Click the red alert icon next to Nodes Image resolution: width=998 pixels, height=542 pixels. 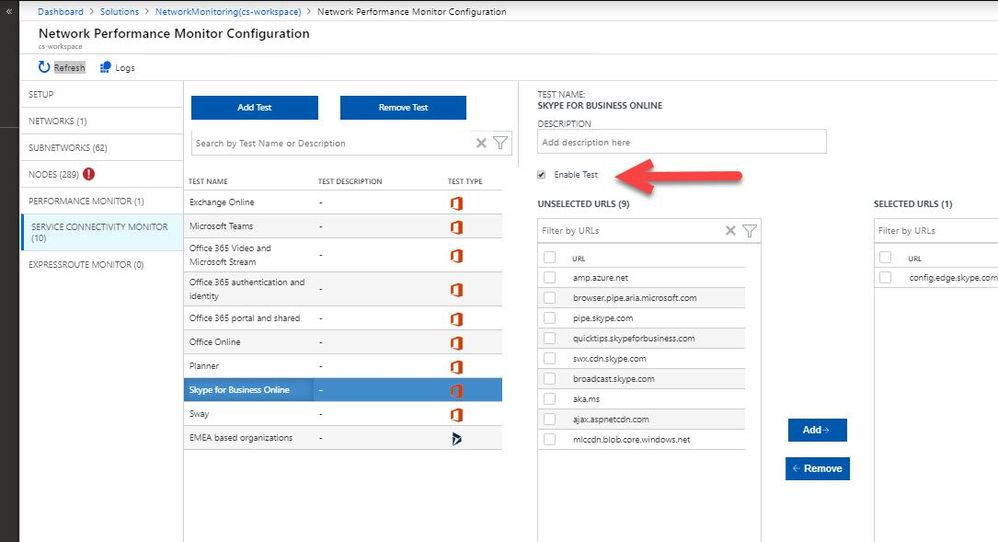pos(88,174)
